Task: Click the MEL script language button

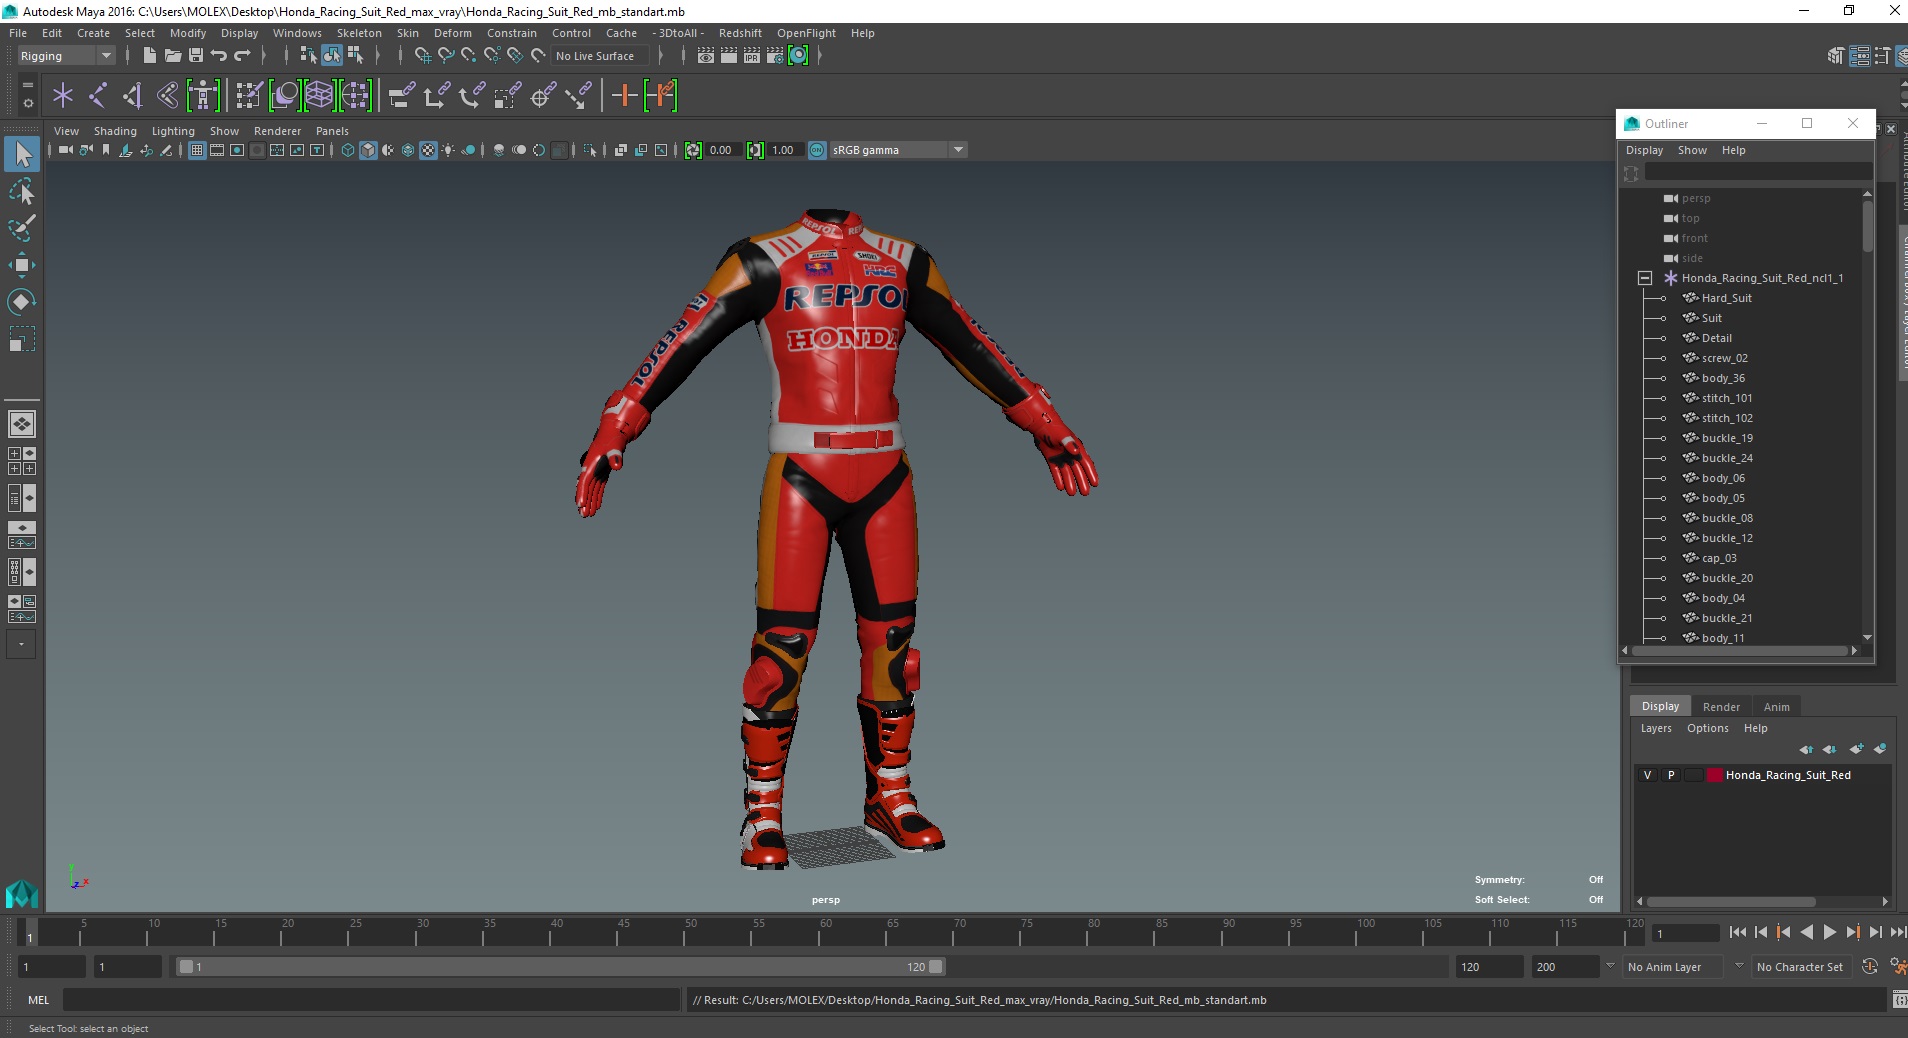Action: [x=38, y=1000]
